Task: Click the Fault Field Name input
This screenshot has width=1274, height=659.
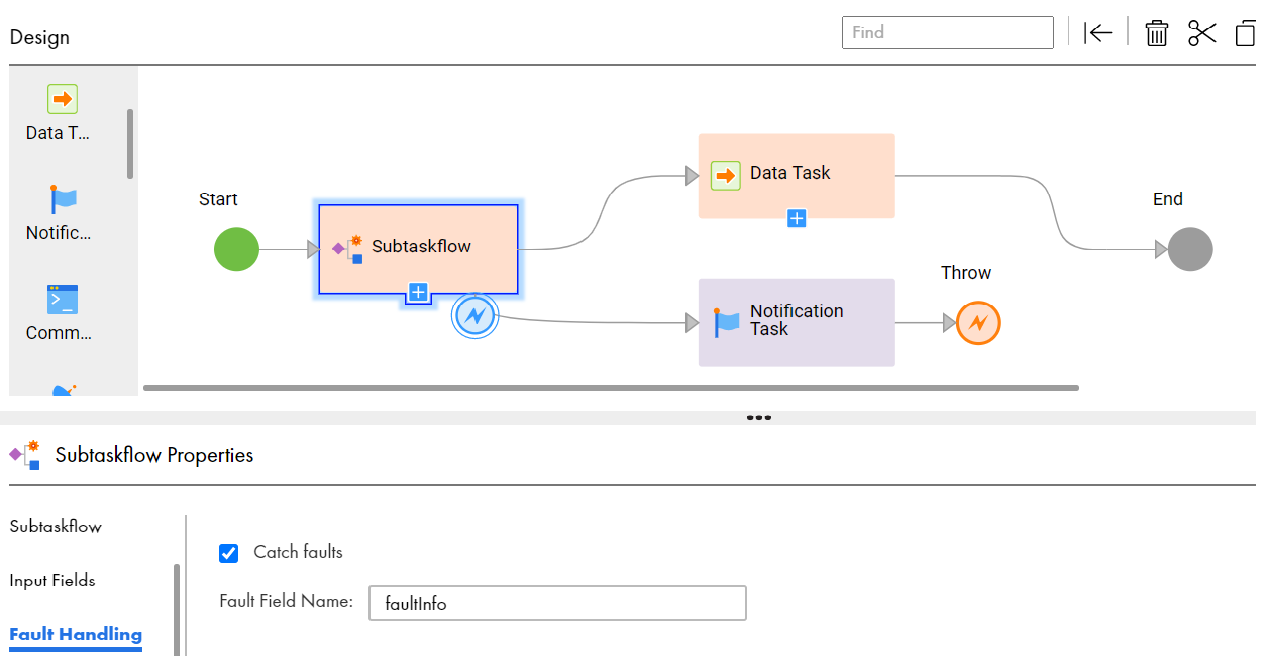Action: 557,603
